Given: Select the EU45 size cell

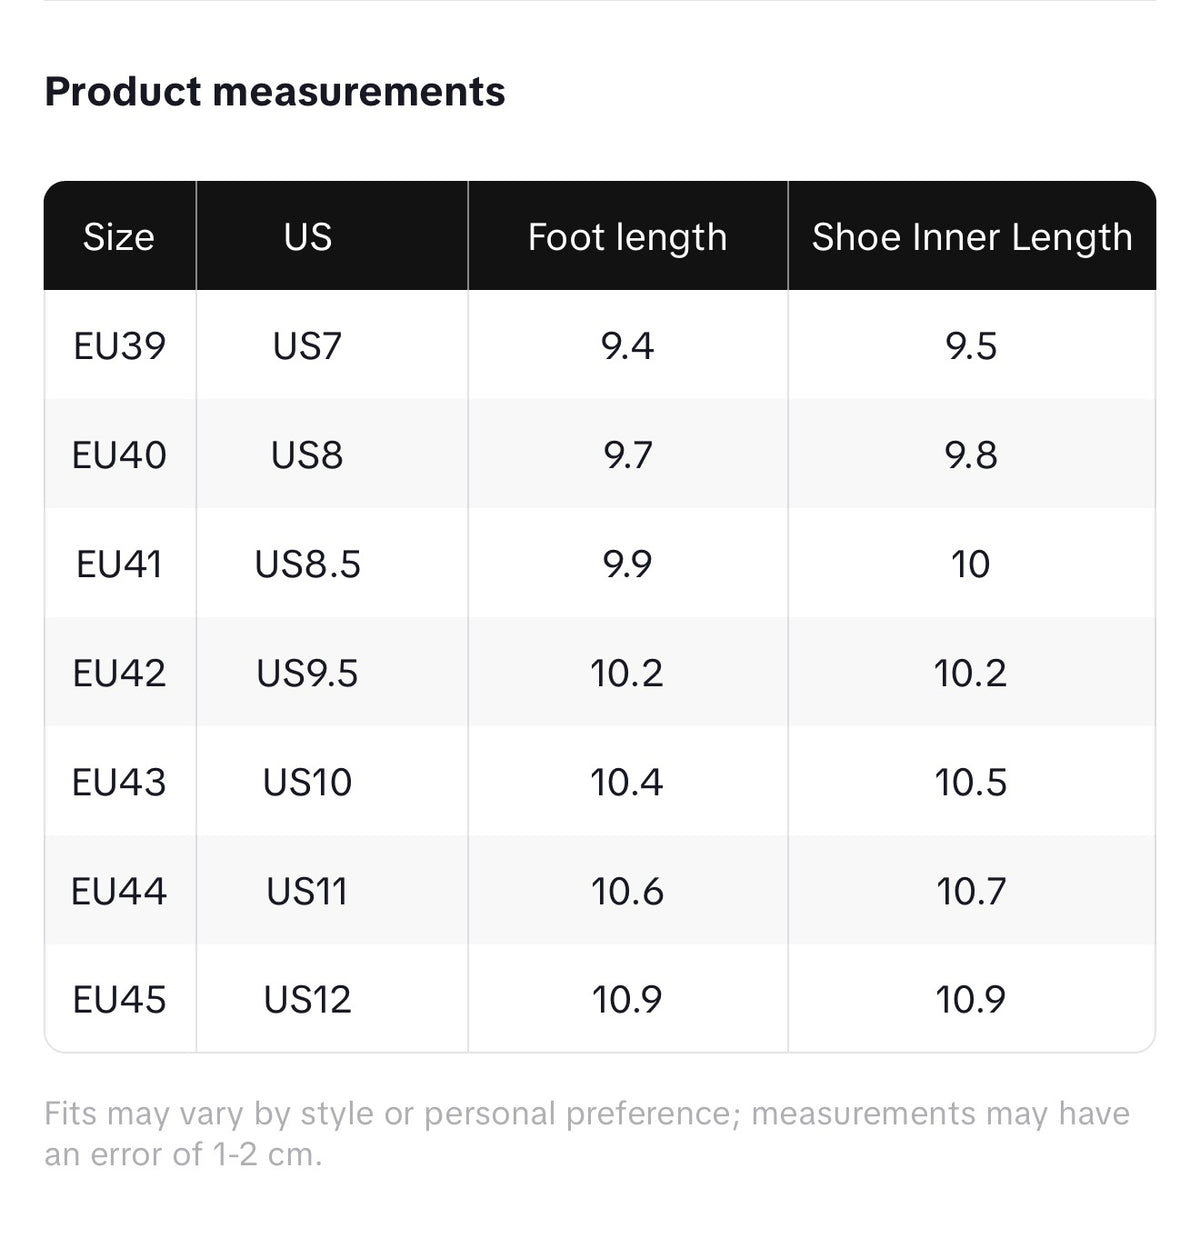Looking at the screenshot, I should (119, 999).
